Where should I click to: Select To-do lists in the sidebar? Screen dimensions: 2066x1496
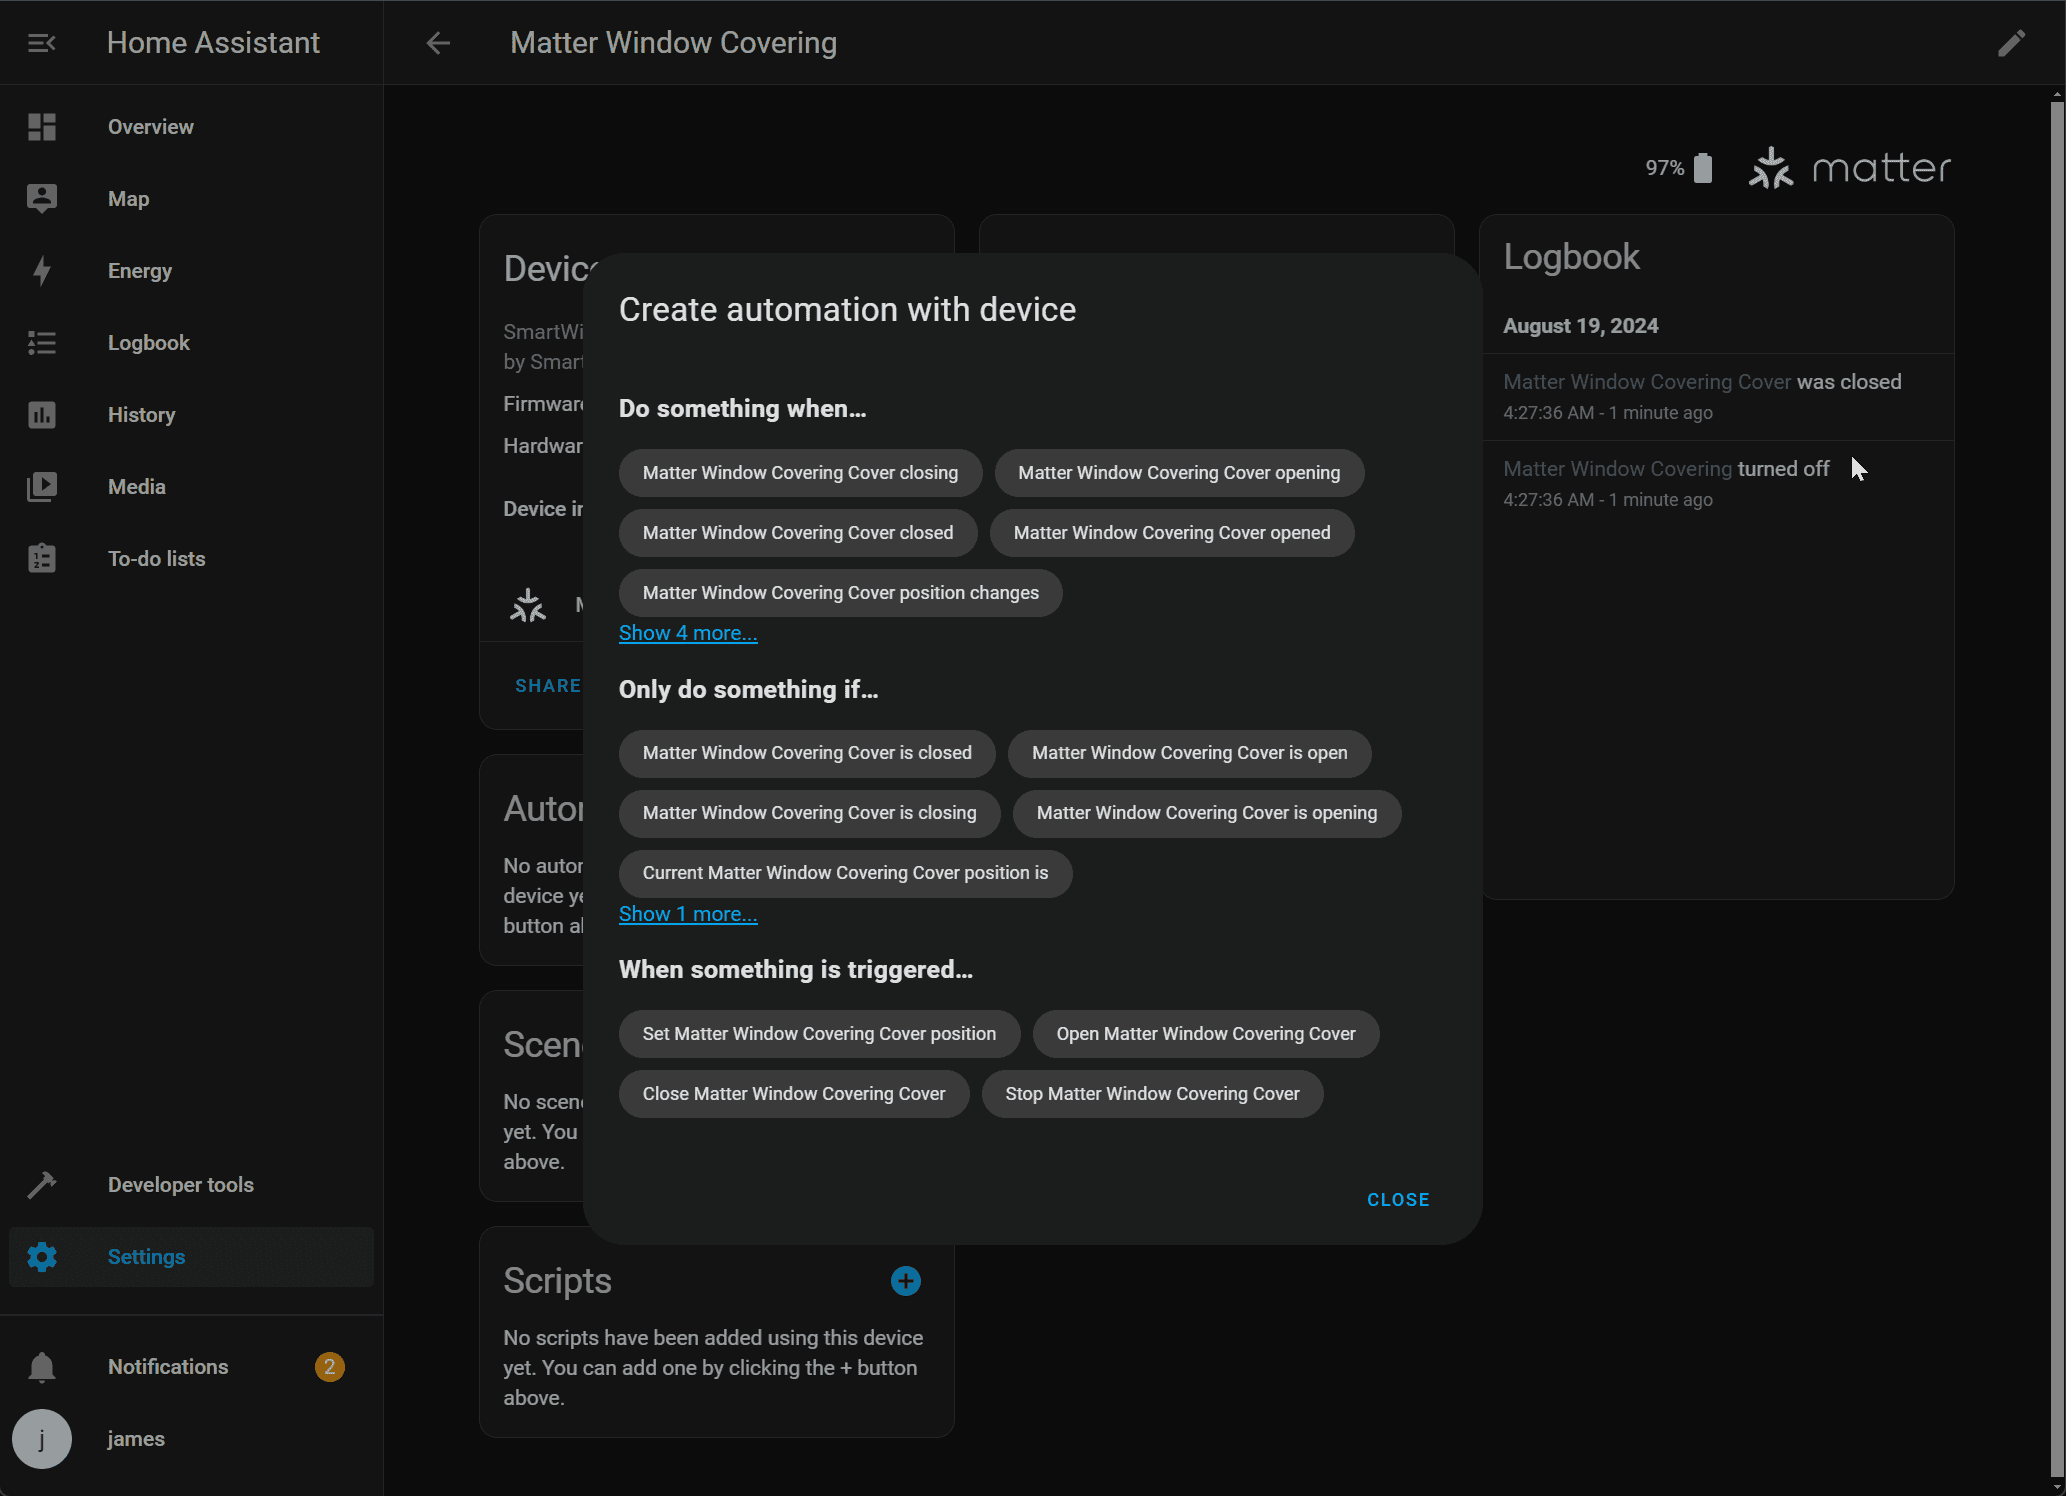click(156, 559)
